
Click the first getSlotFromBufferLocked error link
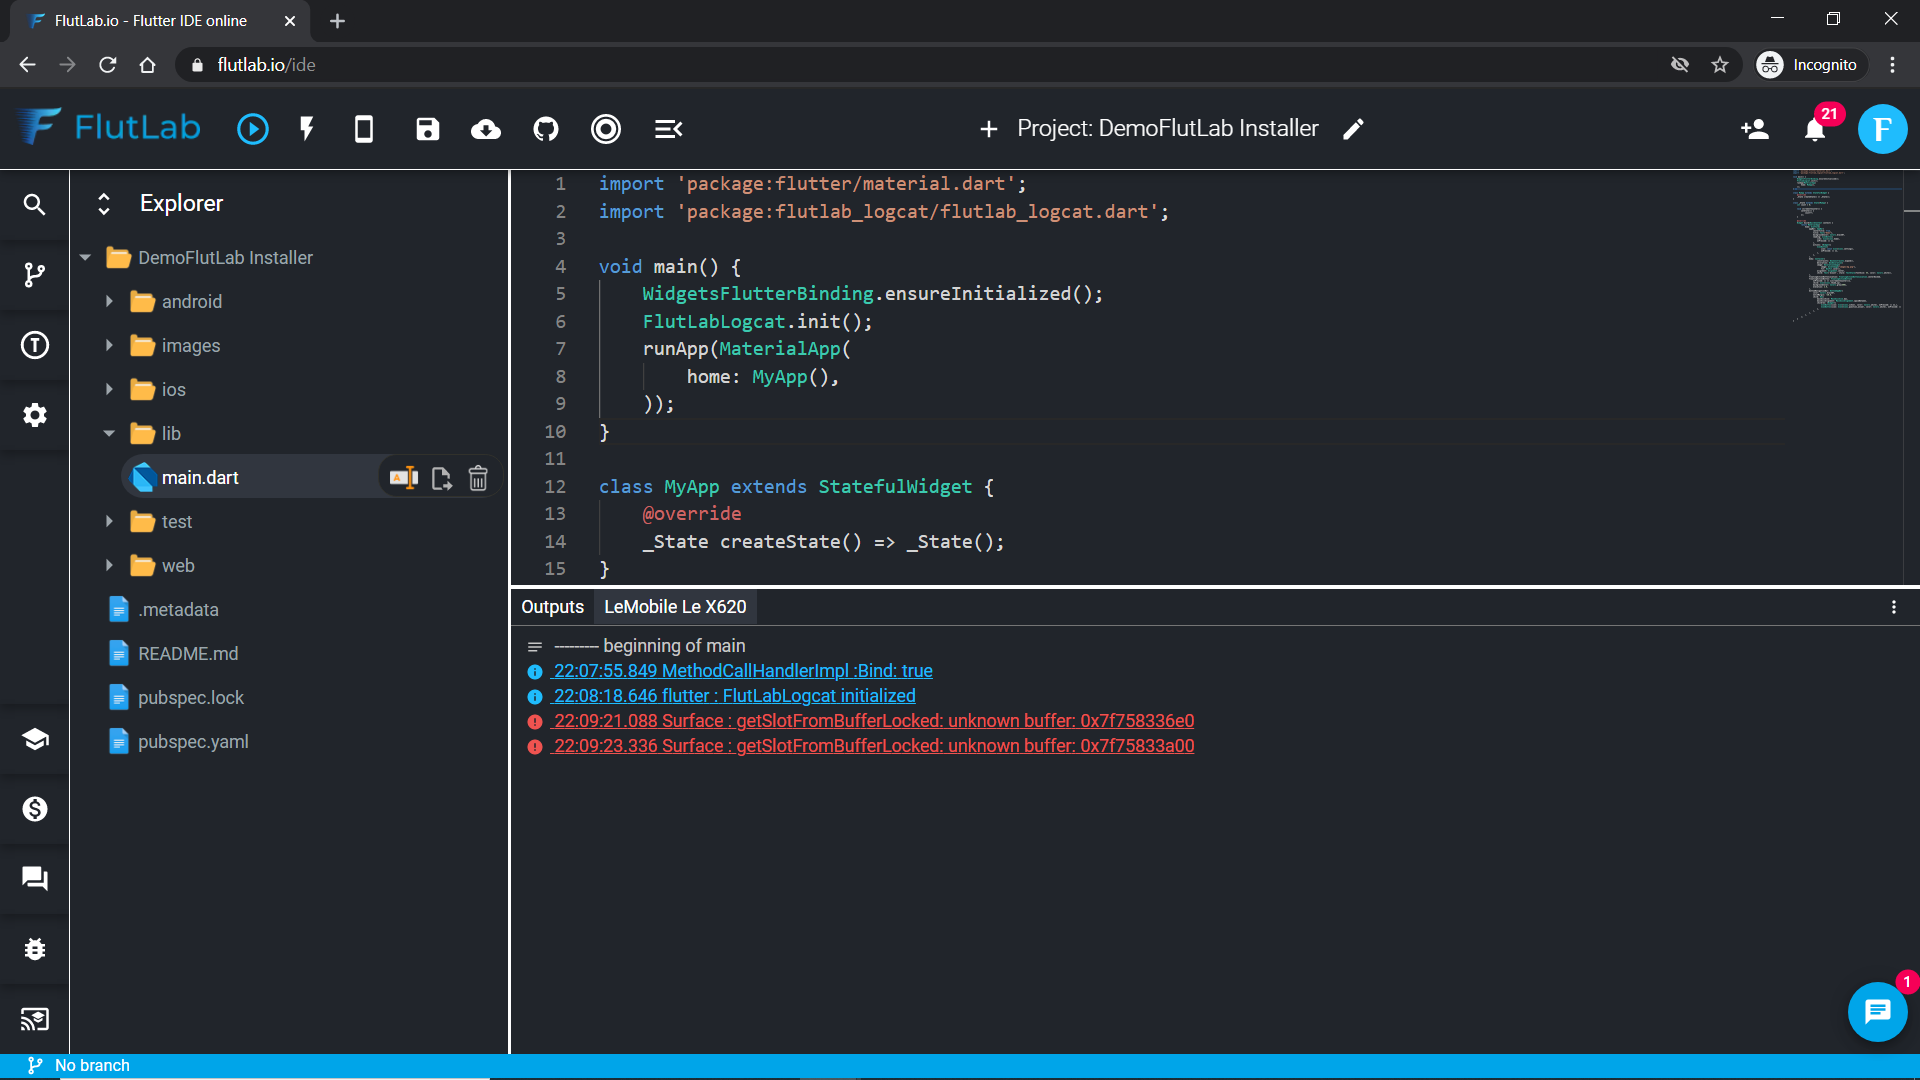(873, 721)
